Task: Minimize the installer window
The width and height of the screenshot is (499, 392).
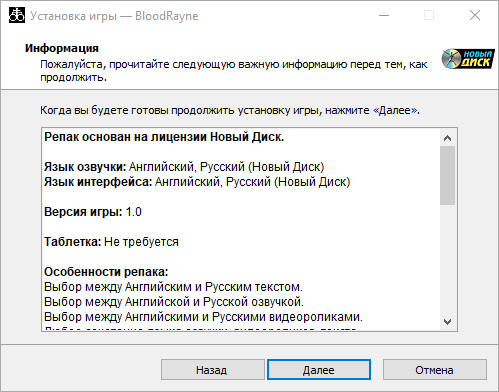Action: point(384,15)
